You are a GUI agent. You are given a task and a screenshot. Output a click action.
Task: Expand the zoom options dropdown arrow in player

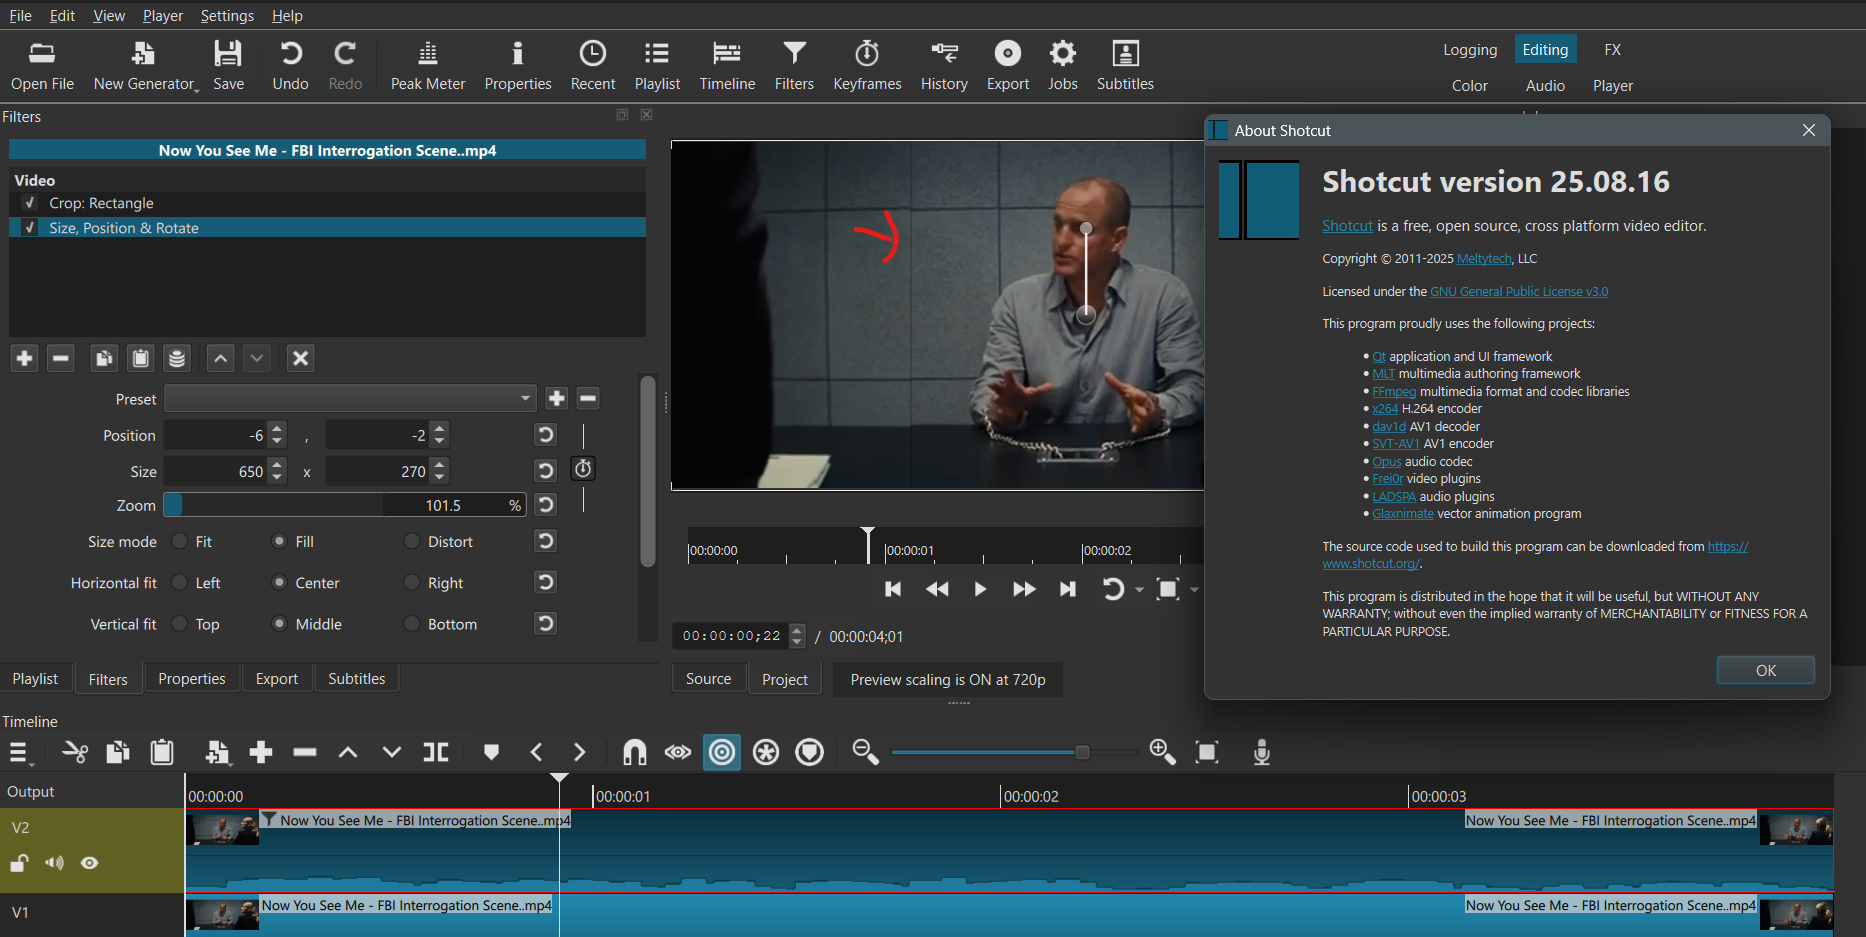[1194, 590]
